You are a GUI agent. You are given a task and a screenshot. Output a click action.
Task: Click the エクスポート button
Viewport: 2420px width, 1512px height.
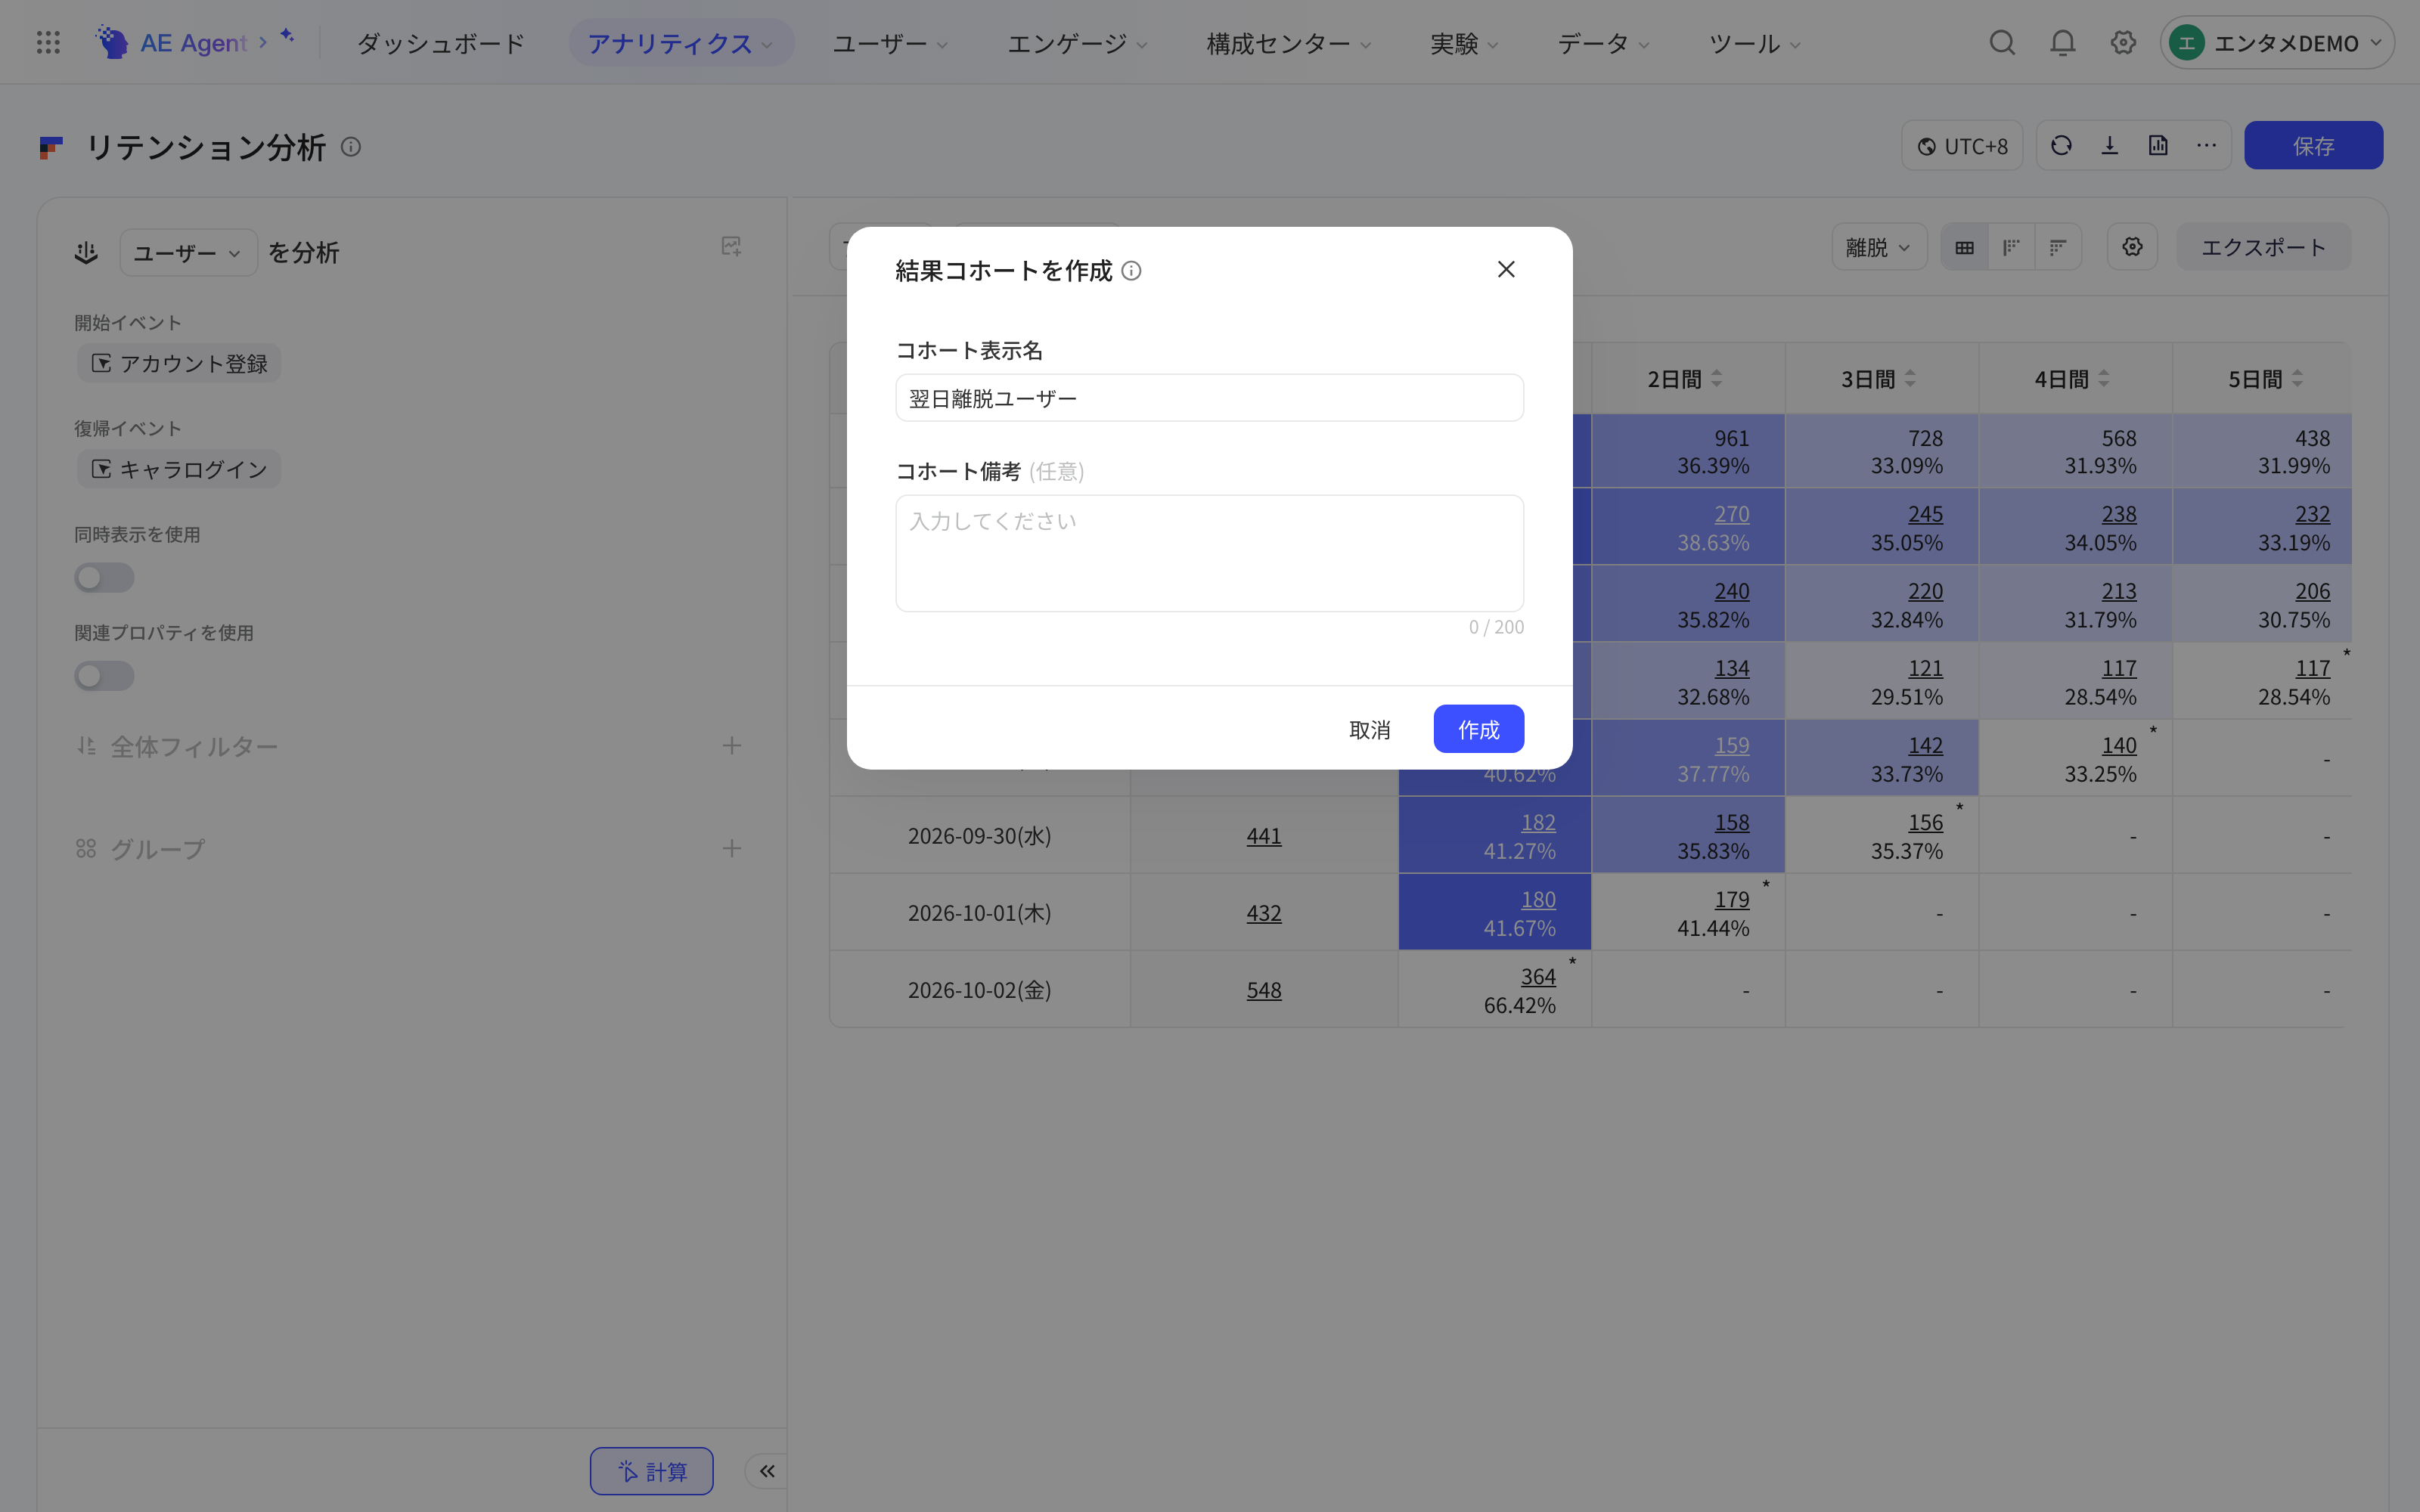pos(2263,247)
